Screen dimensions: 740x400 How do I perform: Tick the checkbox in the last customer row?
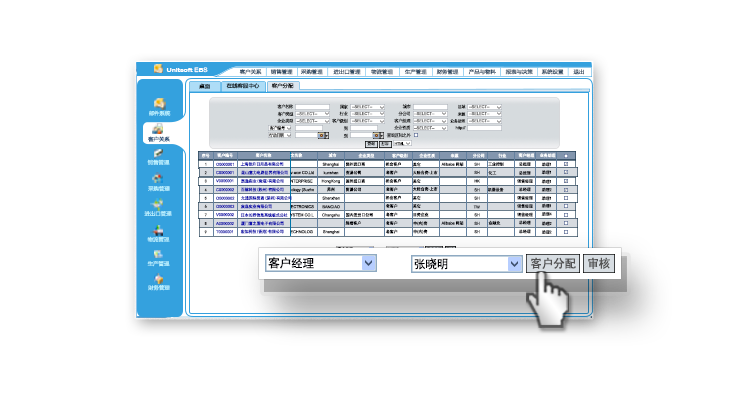(566, 230)
